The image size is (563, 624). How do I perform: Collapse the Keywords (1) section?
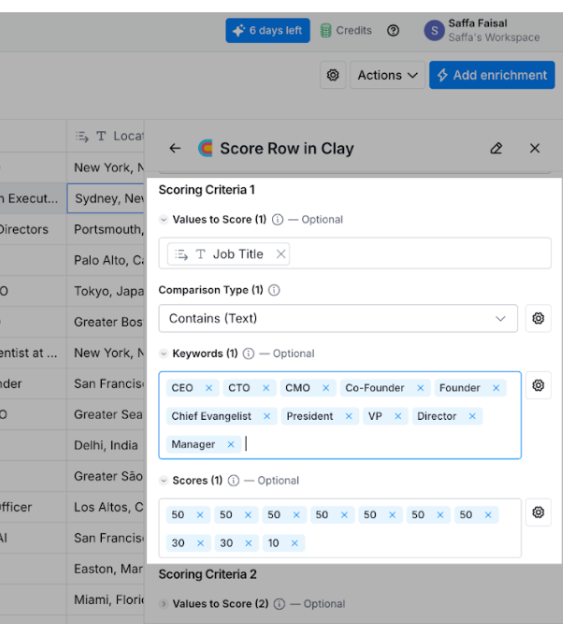(164, 353)
